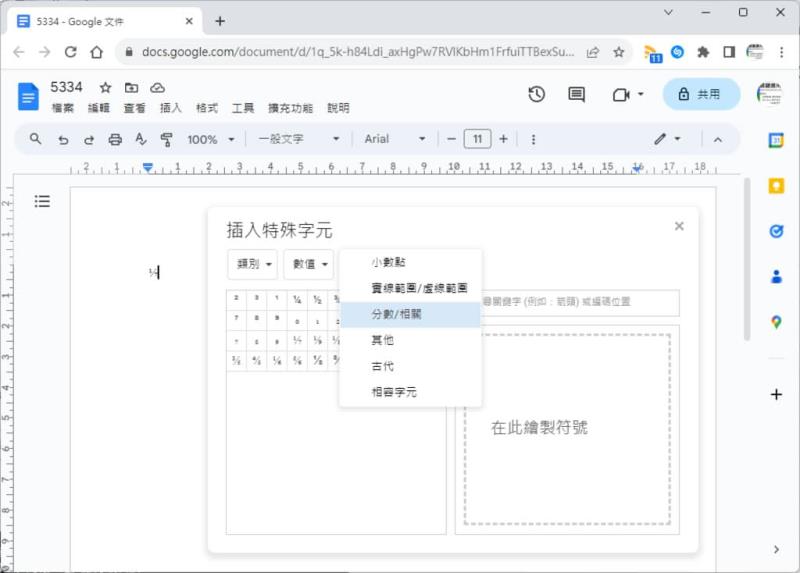Viewport: 800px width, 573px height.
Task: Open Google Keep in side panel
Action: point(776,186)
